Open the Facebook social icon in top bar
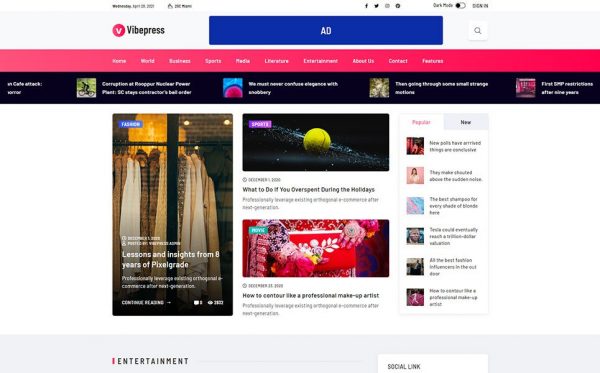The width and height of the screenshot is (600, 373). coord(366,6)
